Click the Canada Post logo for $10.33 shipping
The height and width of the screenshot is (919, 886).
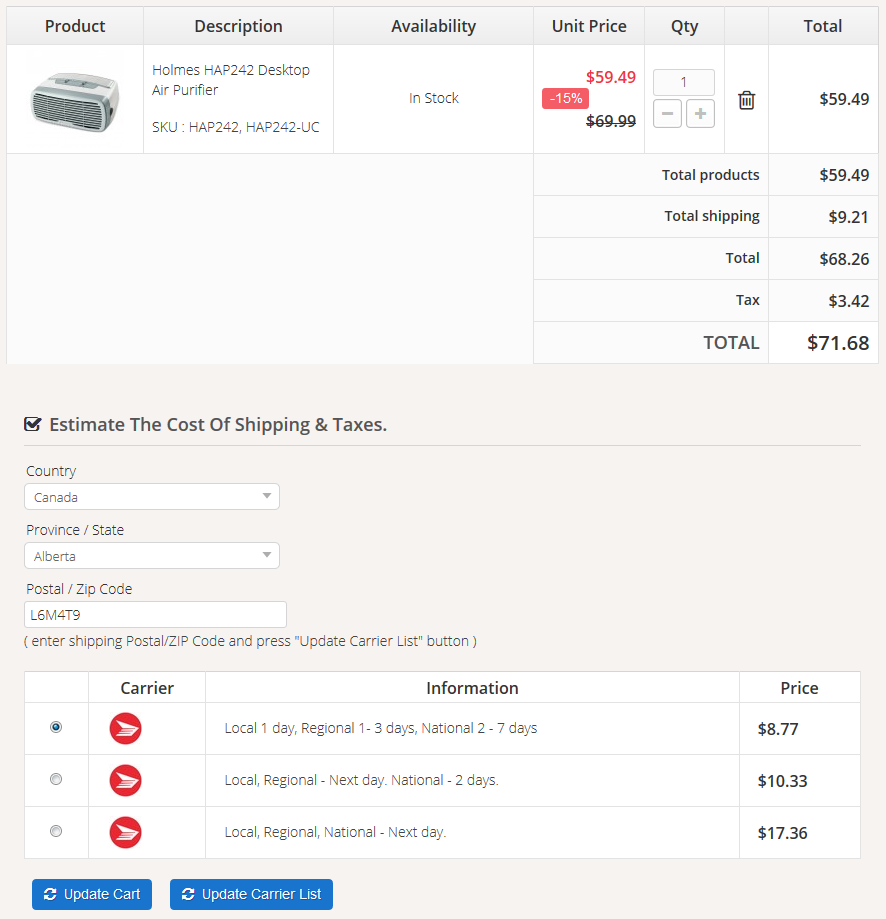click(x=125, y=781)
